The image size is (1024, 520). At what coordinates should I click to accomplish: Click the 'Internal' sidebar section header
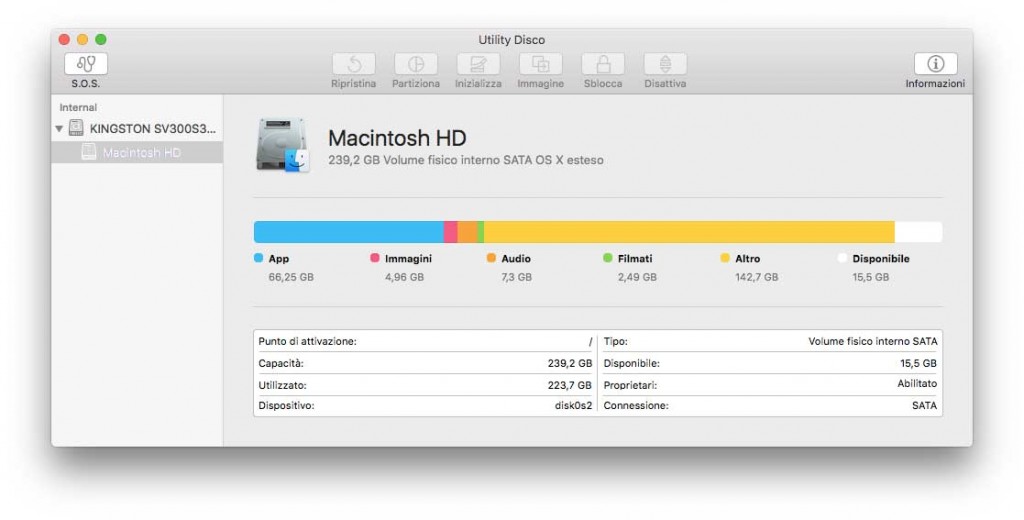(x=78, y=108)
